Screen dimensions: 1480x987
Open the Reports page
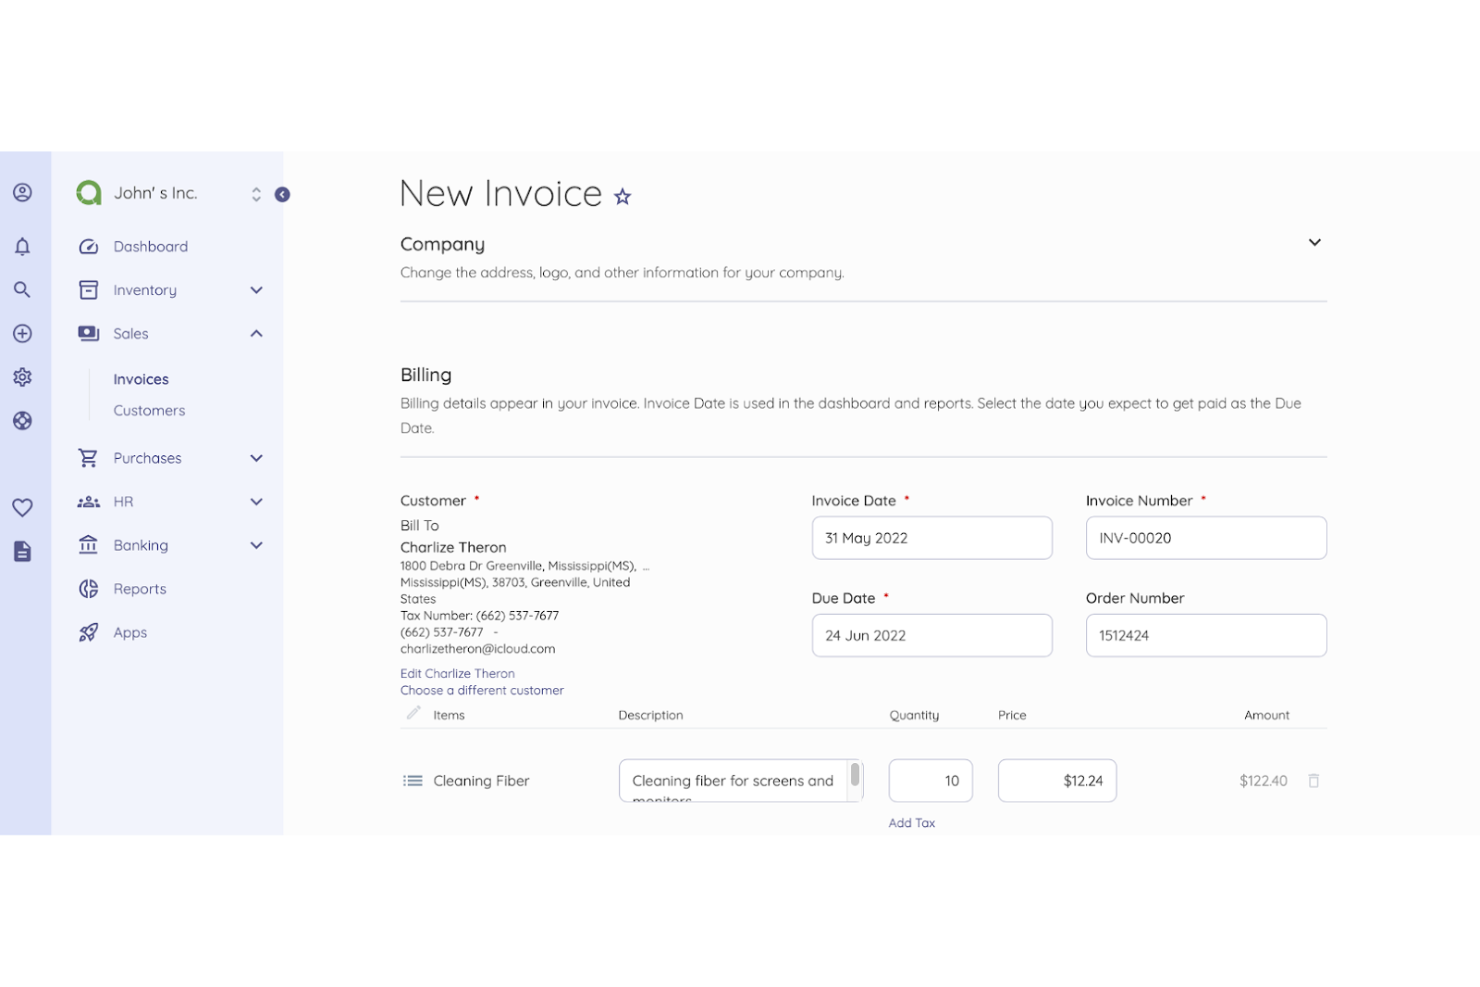pos(140,589)
